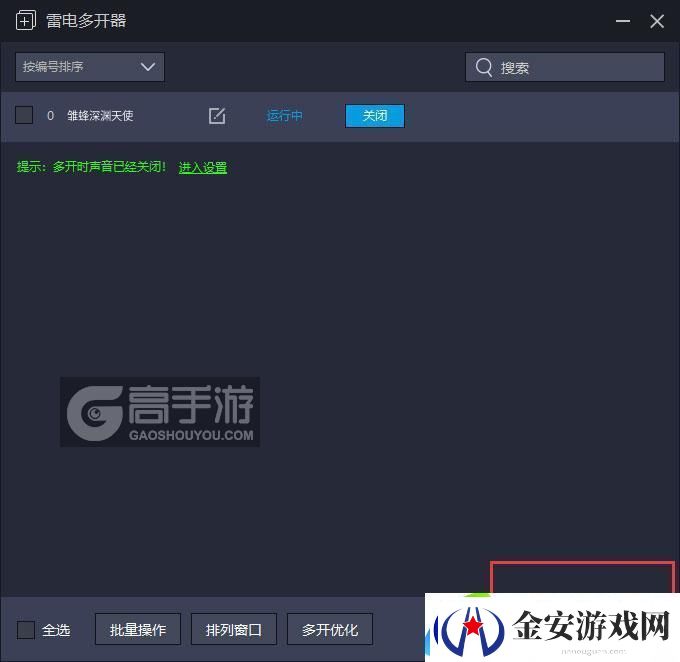
Task: Click the multi-instance plus icon beside the title
Action: coord(26,20)
